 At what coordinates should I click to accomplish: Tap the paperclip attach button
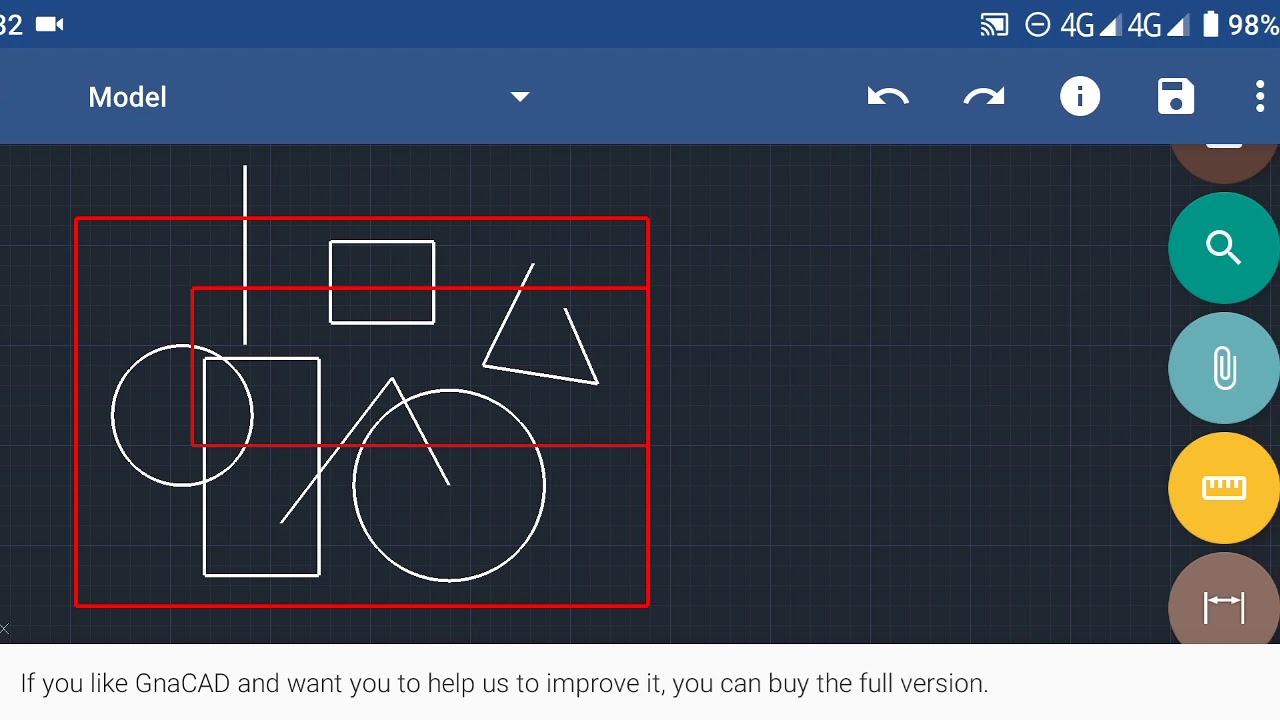[x=1224, y=368]
